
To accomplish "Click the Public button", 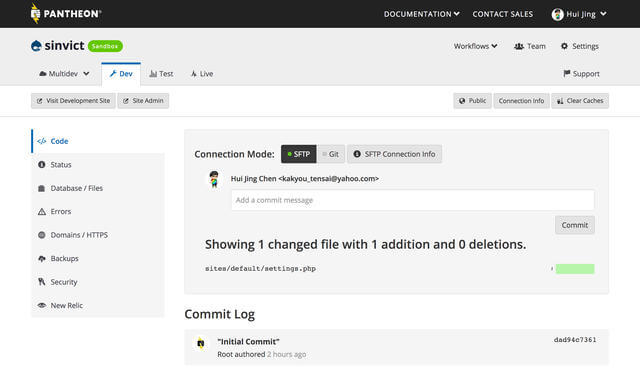I will 472,101.
